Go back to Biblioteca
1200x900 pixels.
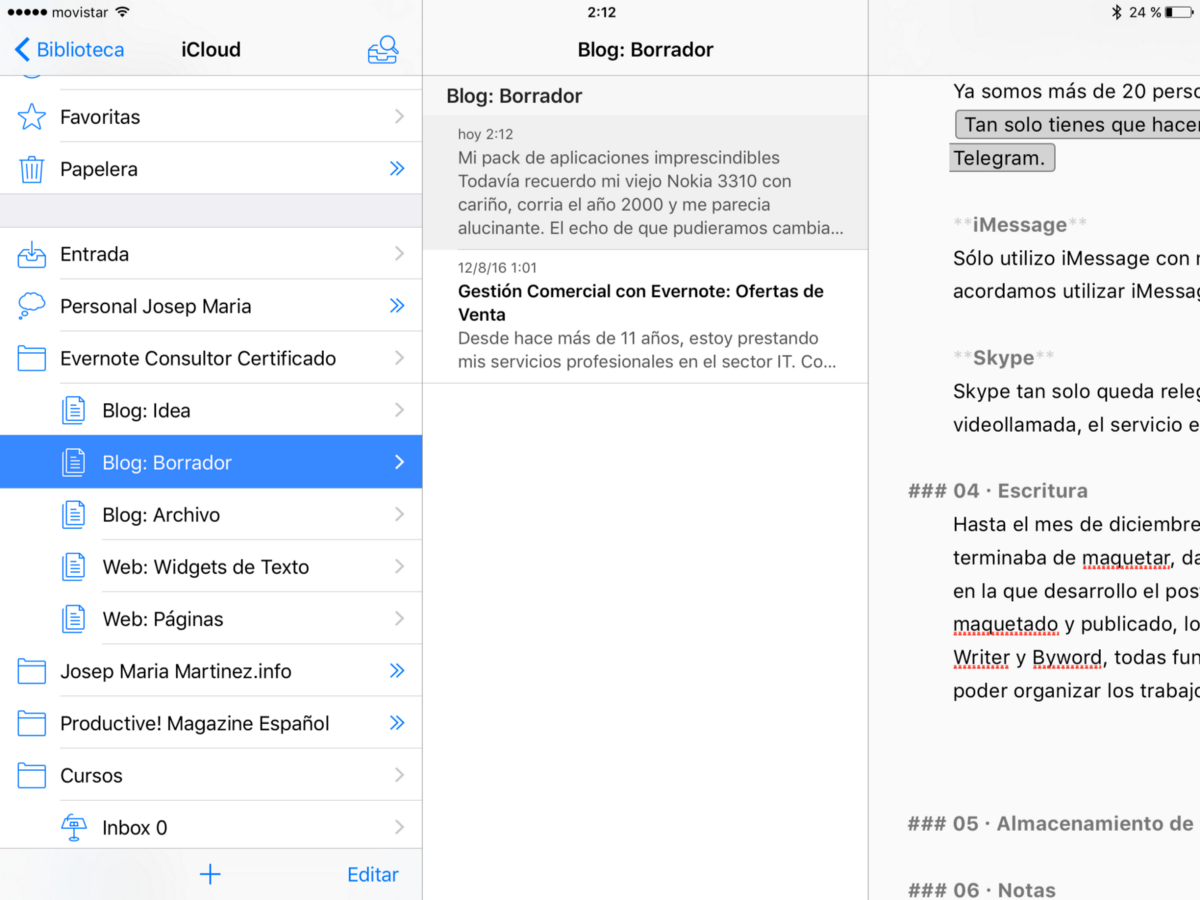69,50
